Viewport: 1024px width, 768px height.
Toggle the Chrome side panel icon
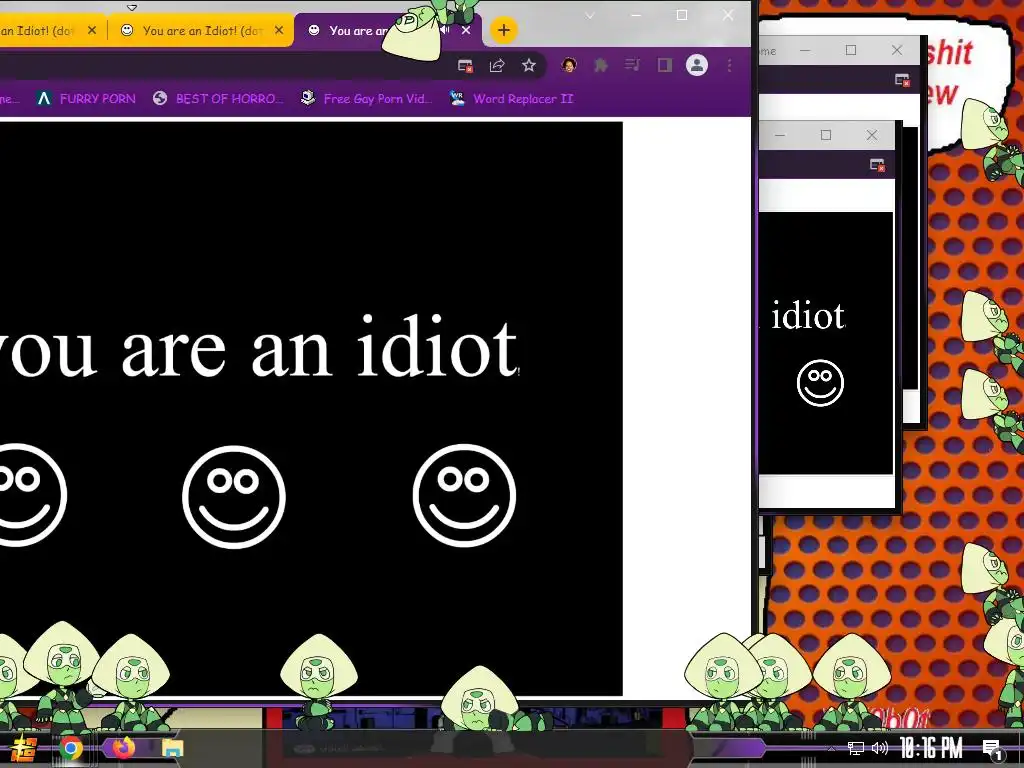(x=665, y=65)
